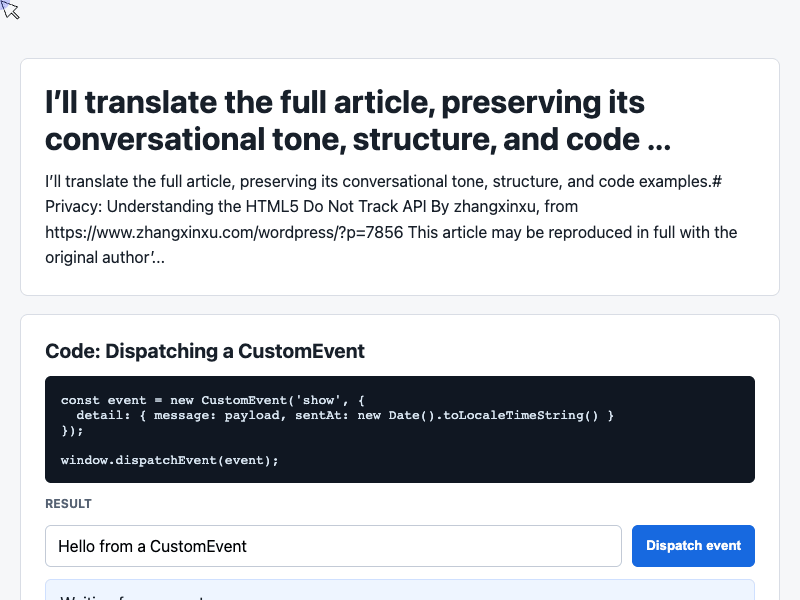Click the blank line inside the code block
Screen dimensions: 800x600
click(399, 445)
